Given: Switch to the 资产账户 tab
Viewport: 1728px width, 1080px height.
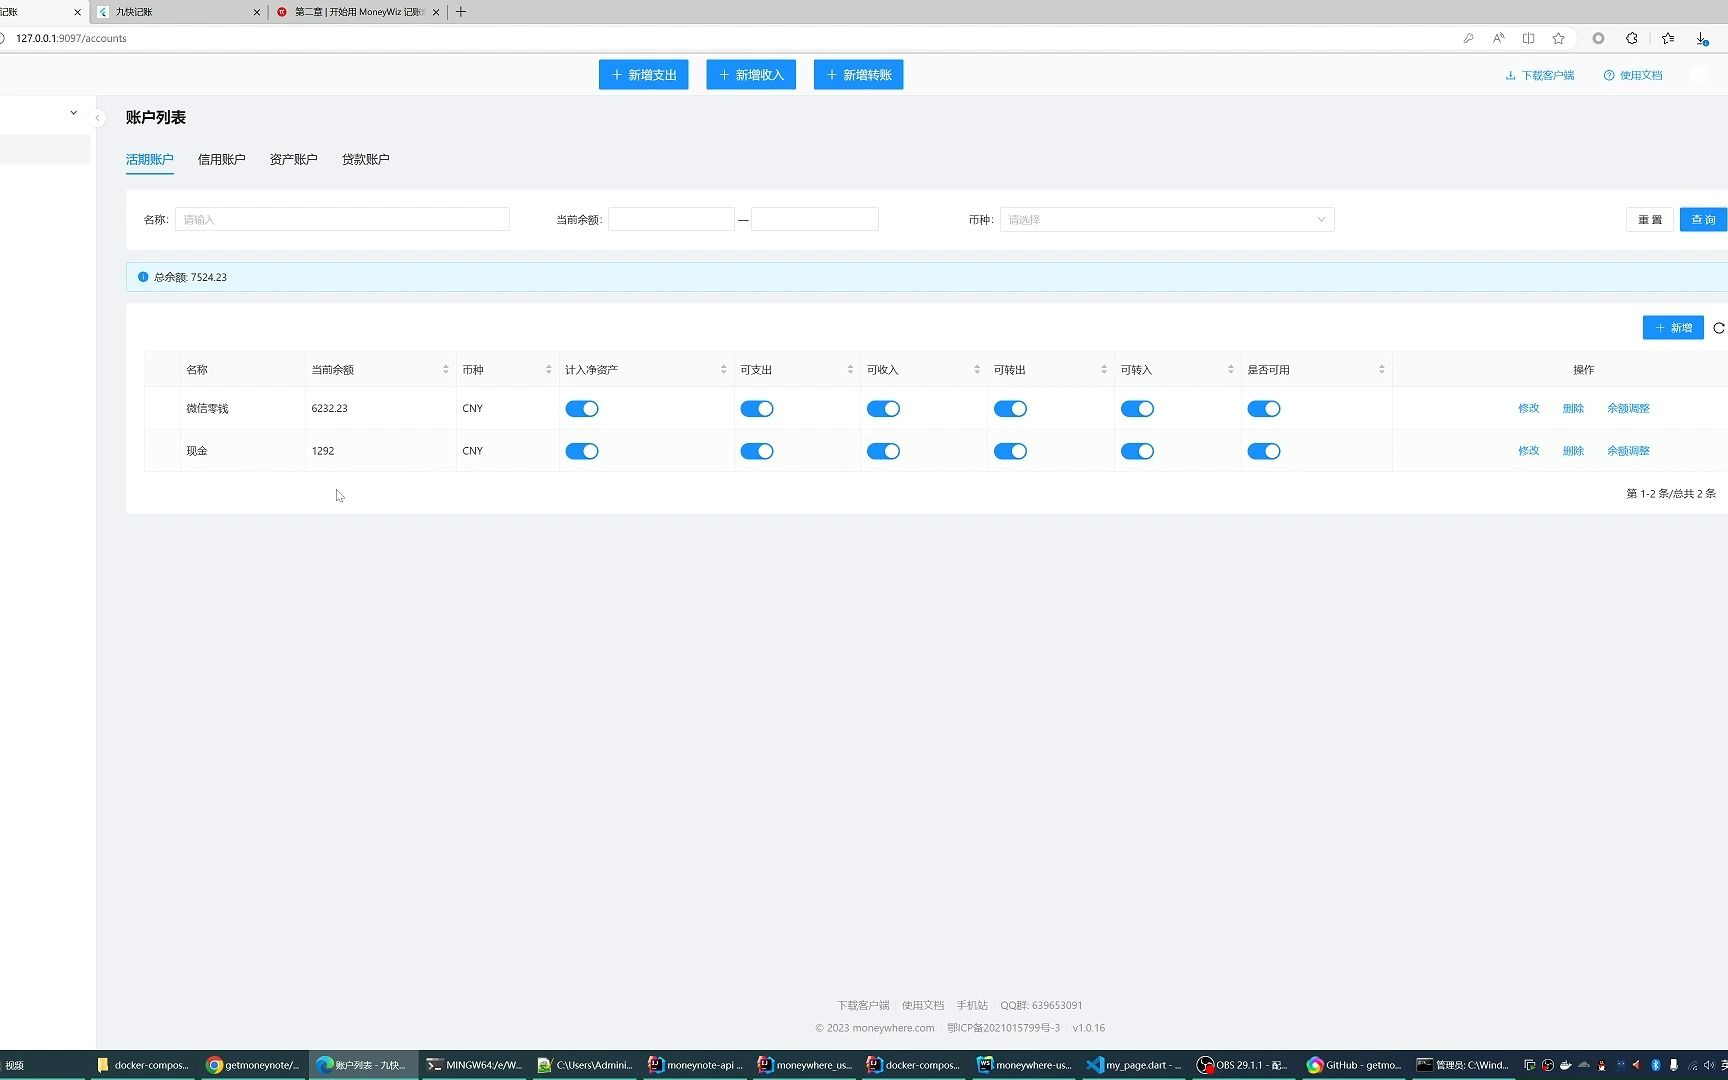Looking at the screenshot, I should coord(294,160).
